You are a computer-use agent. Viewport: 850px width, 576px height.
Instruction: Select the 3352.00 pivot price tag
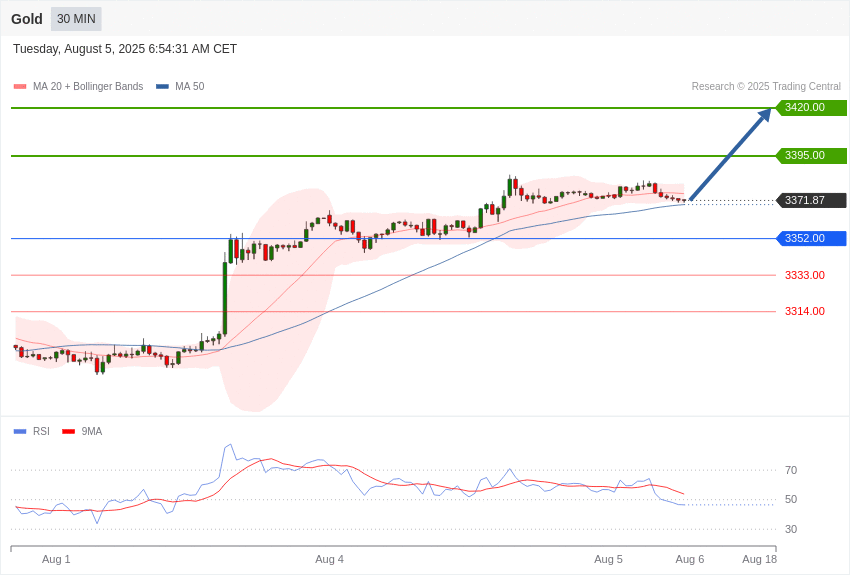tap(812, 238)
